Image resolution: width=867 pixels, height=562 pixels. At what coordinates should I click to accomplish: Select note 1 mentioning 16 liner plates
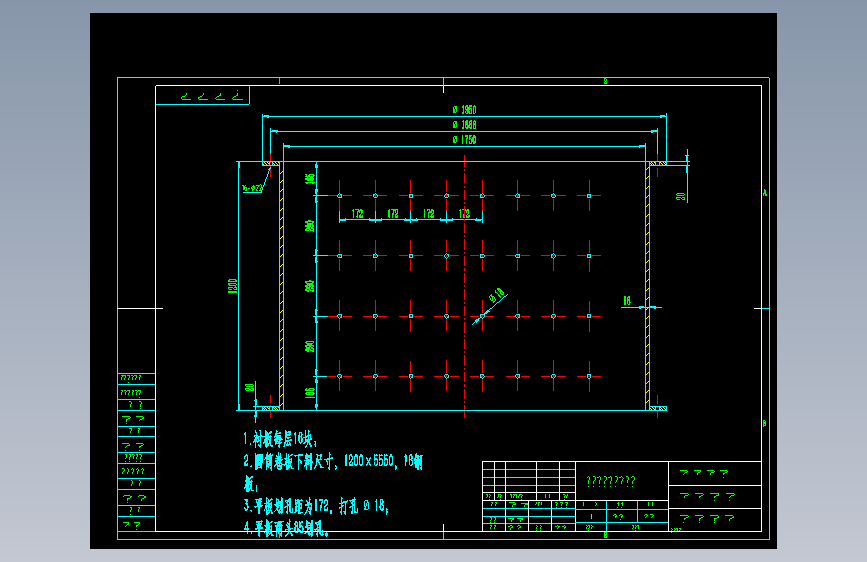click(x=280, y=439)
